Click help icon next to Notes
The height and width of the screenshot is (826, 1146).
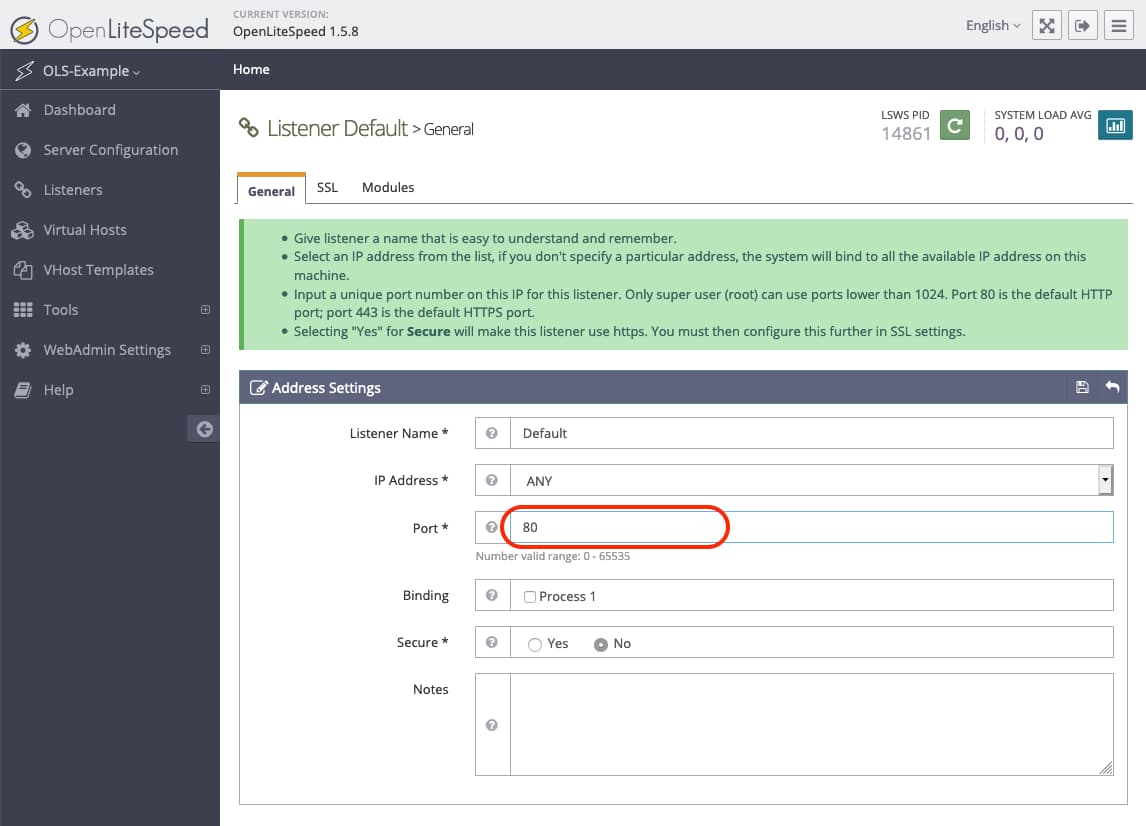click(x=492, y=724)
